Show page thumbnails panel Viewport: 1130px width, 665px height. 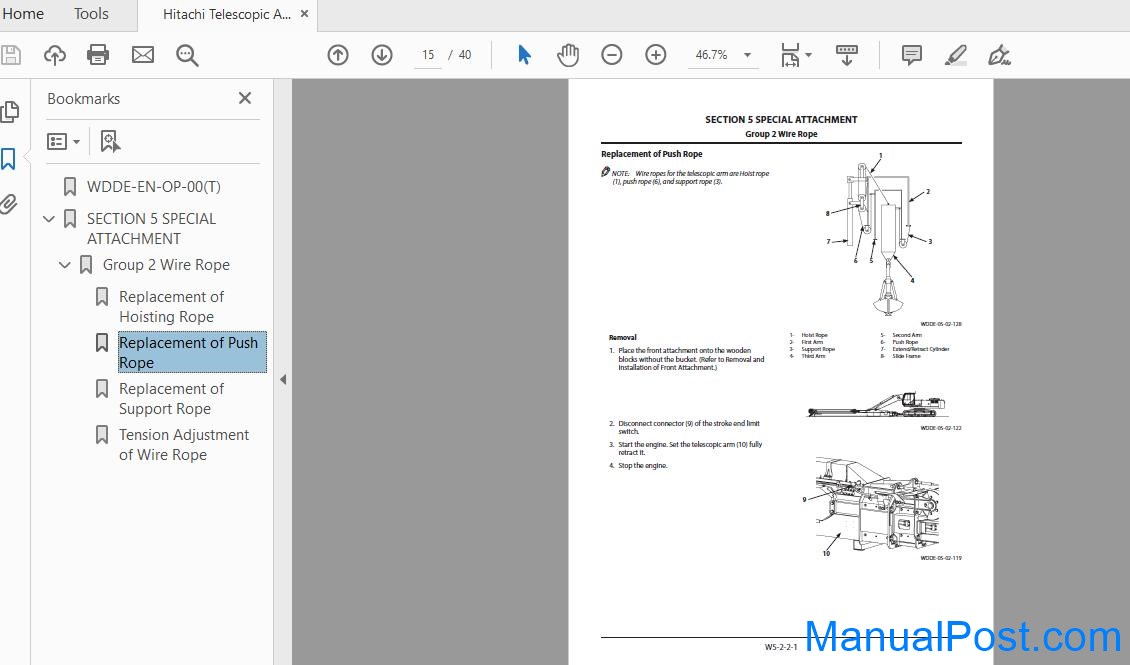coord(10,112)
